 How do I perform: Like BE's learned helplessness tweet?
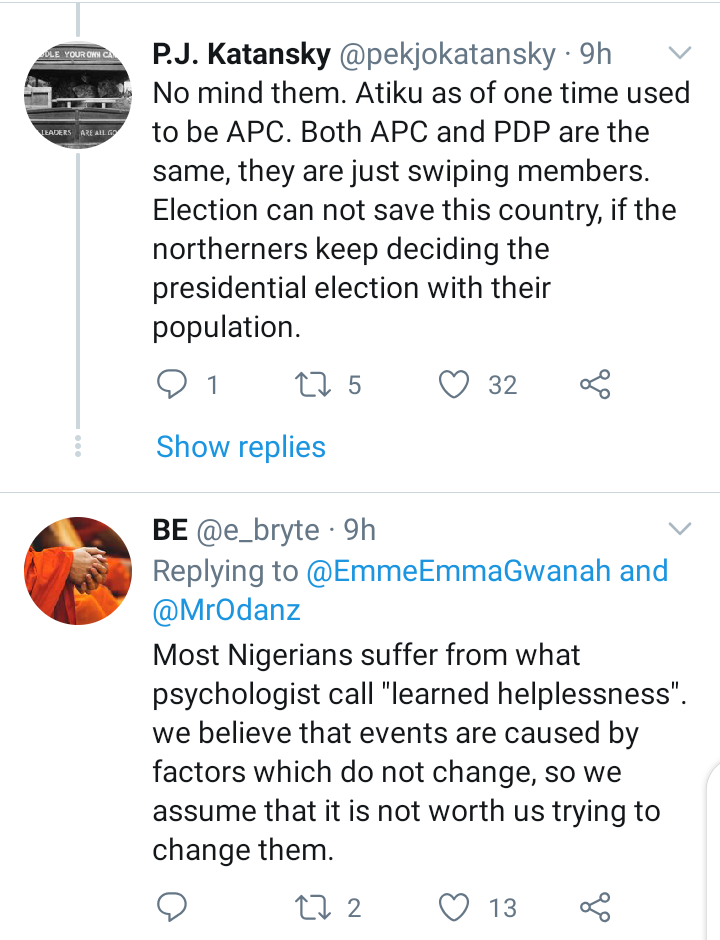point(454,907)
